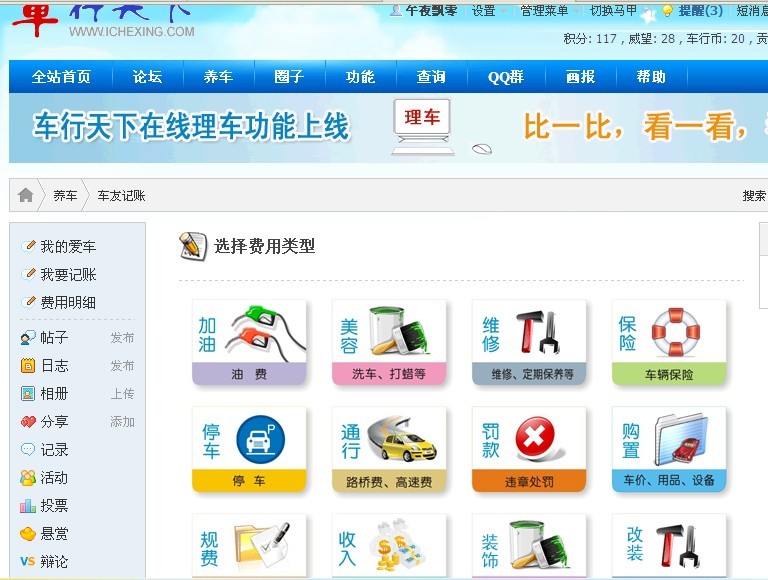The height and width of the screenshot is (580, 768).
Task: Open the 通行 toll fee card
Action: [x=389, y=449]
